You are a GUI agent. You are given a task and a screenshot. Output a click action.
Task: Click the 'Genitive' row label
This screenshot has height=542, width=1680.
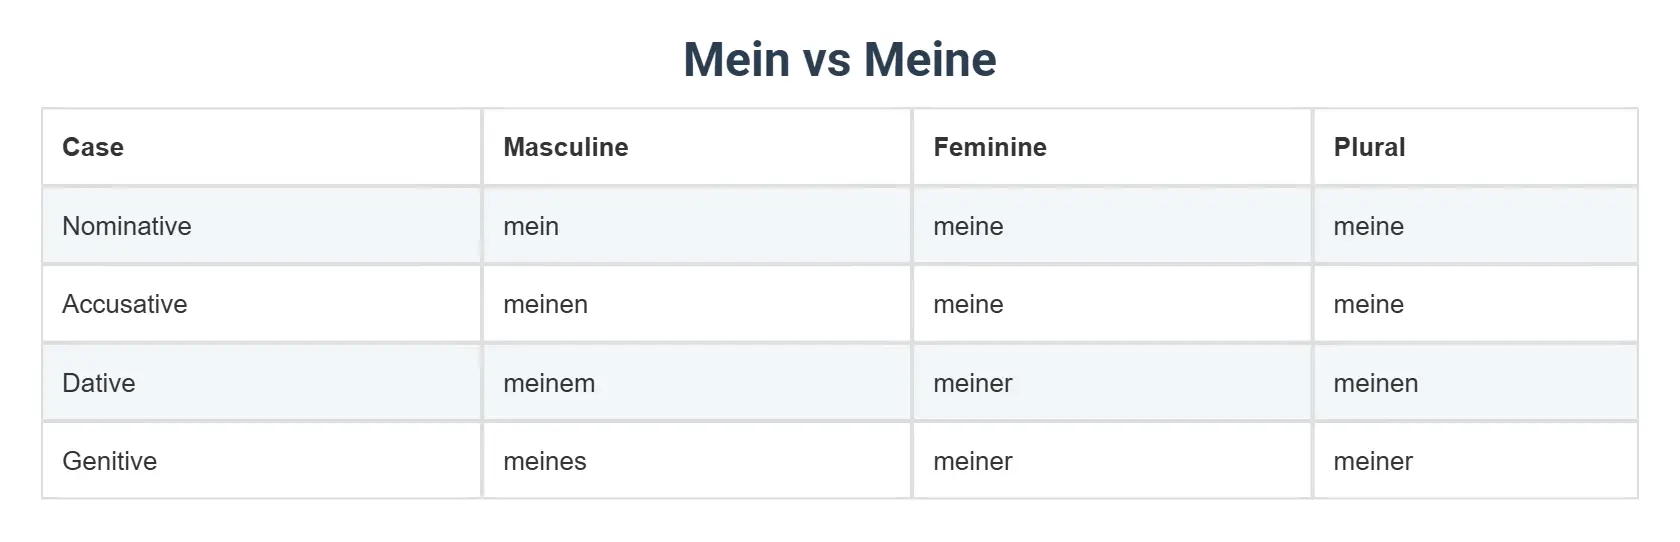point(110,461)
